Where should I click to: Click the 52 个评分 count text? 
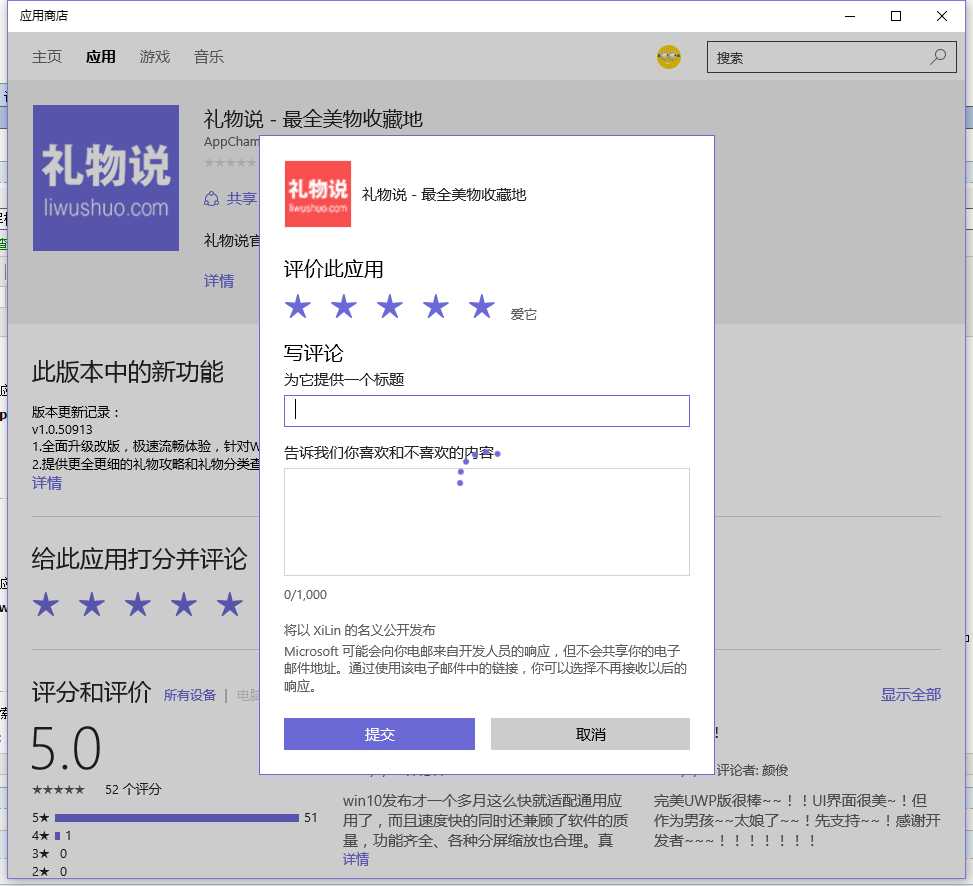coord(133,789)
